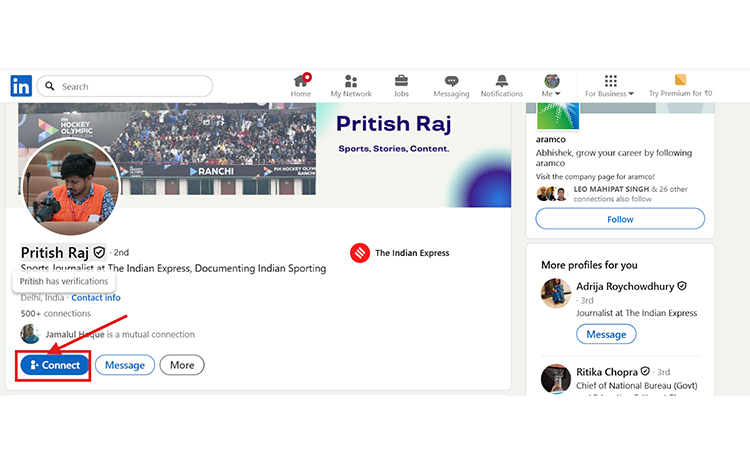
Task: Open the Home feed icon
Action: click(x=301, y=80)
